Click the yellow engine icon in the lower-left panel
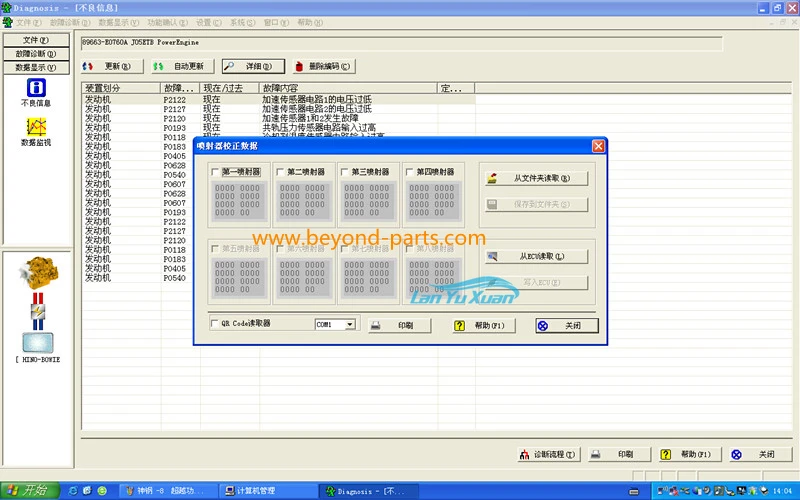Image resolution: width=800 pixels, height=500 pixels. [39, 272]
